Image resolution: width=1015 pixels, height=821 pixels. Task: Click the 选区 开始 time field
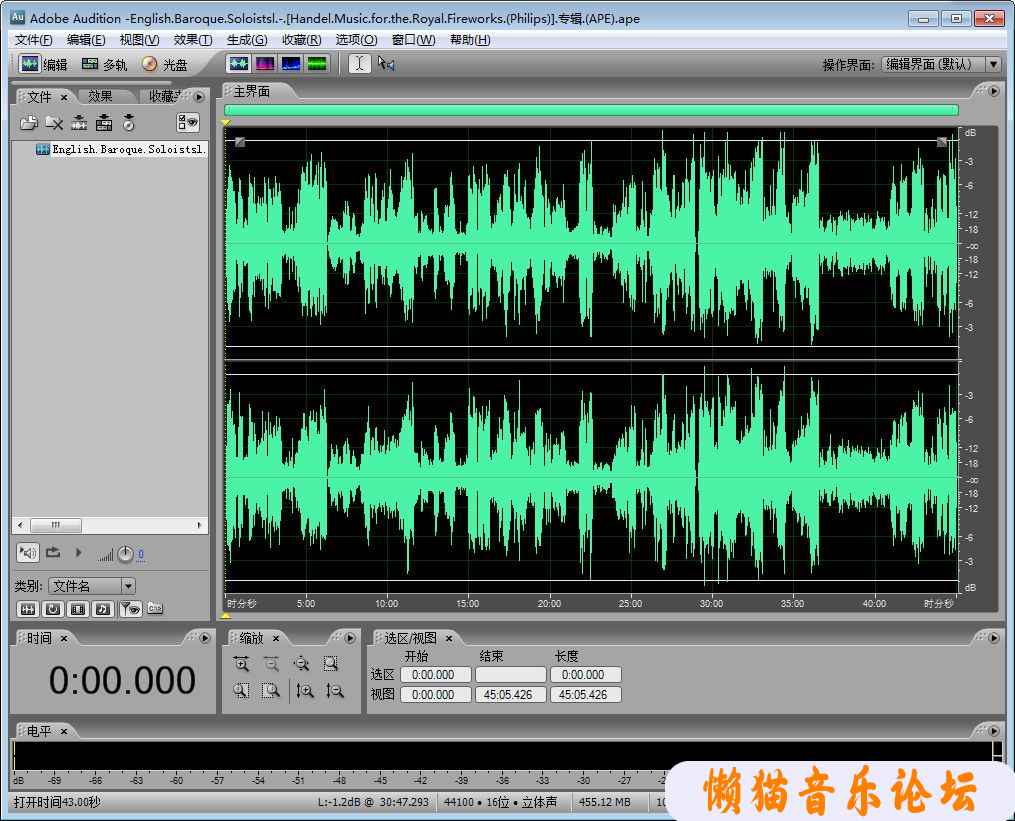point(436,675)
